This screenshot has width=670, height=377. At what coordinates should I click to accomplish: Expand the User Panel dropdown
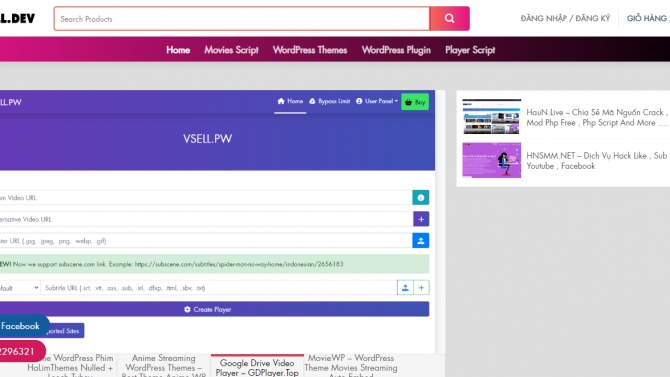[376, 101]
